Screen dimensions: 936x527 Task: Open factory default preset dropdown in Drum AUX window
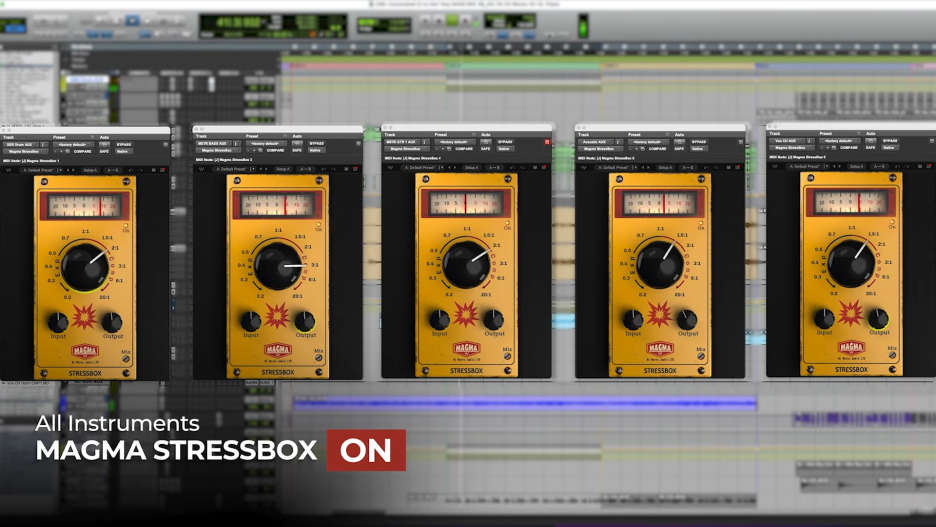73,144
